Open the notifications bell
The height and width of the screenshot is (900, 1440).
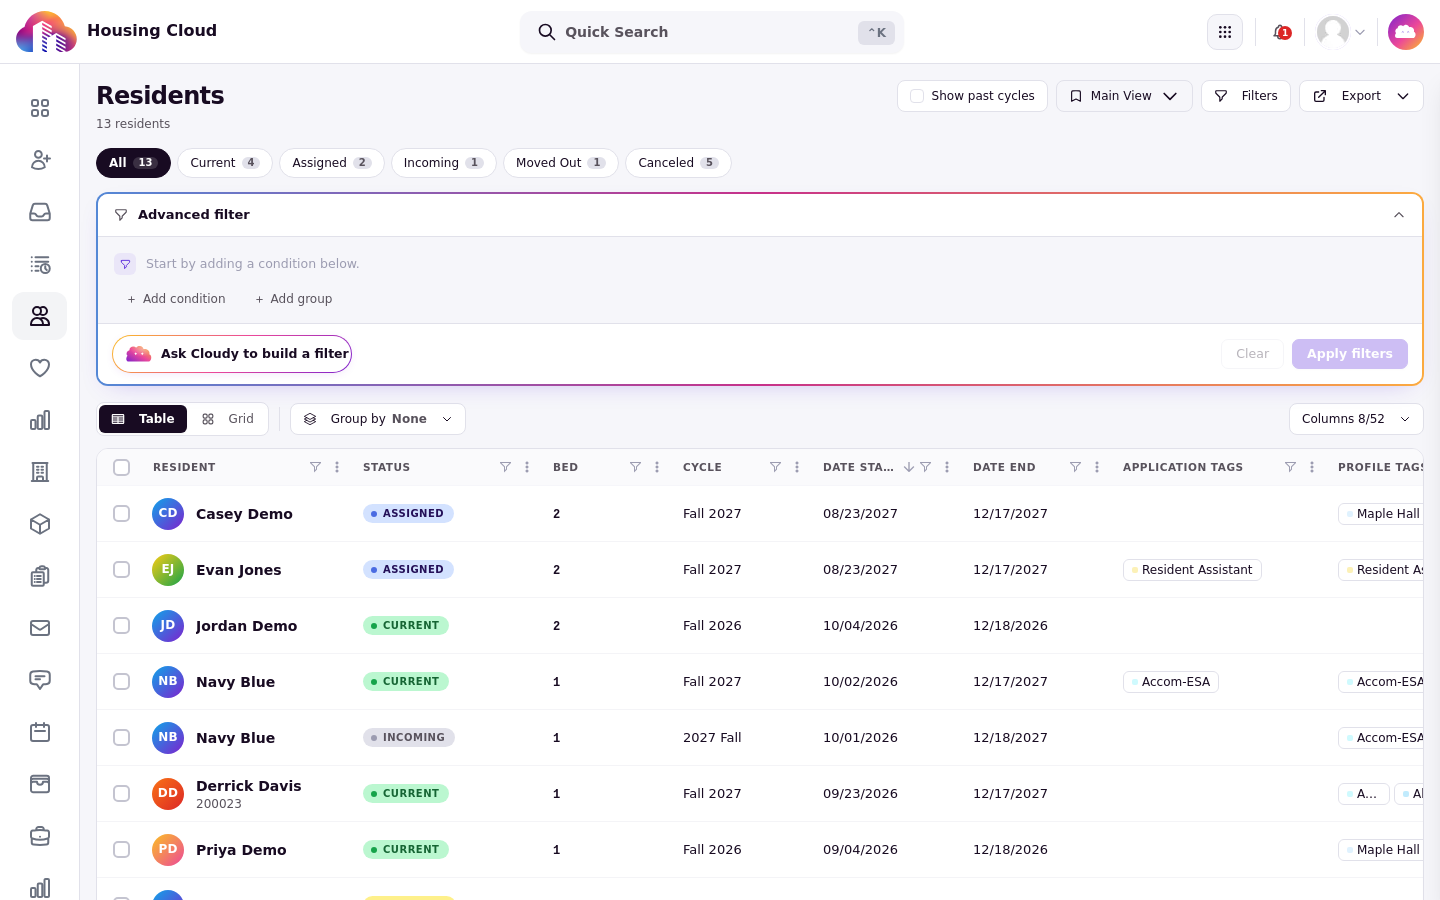tap(1280, 32)
